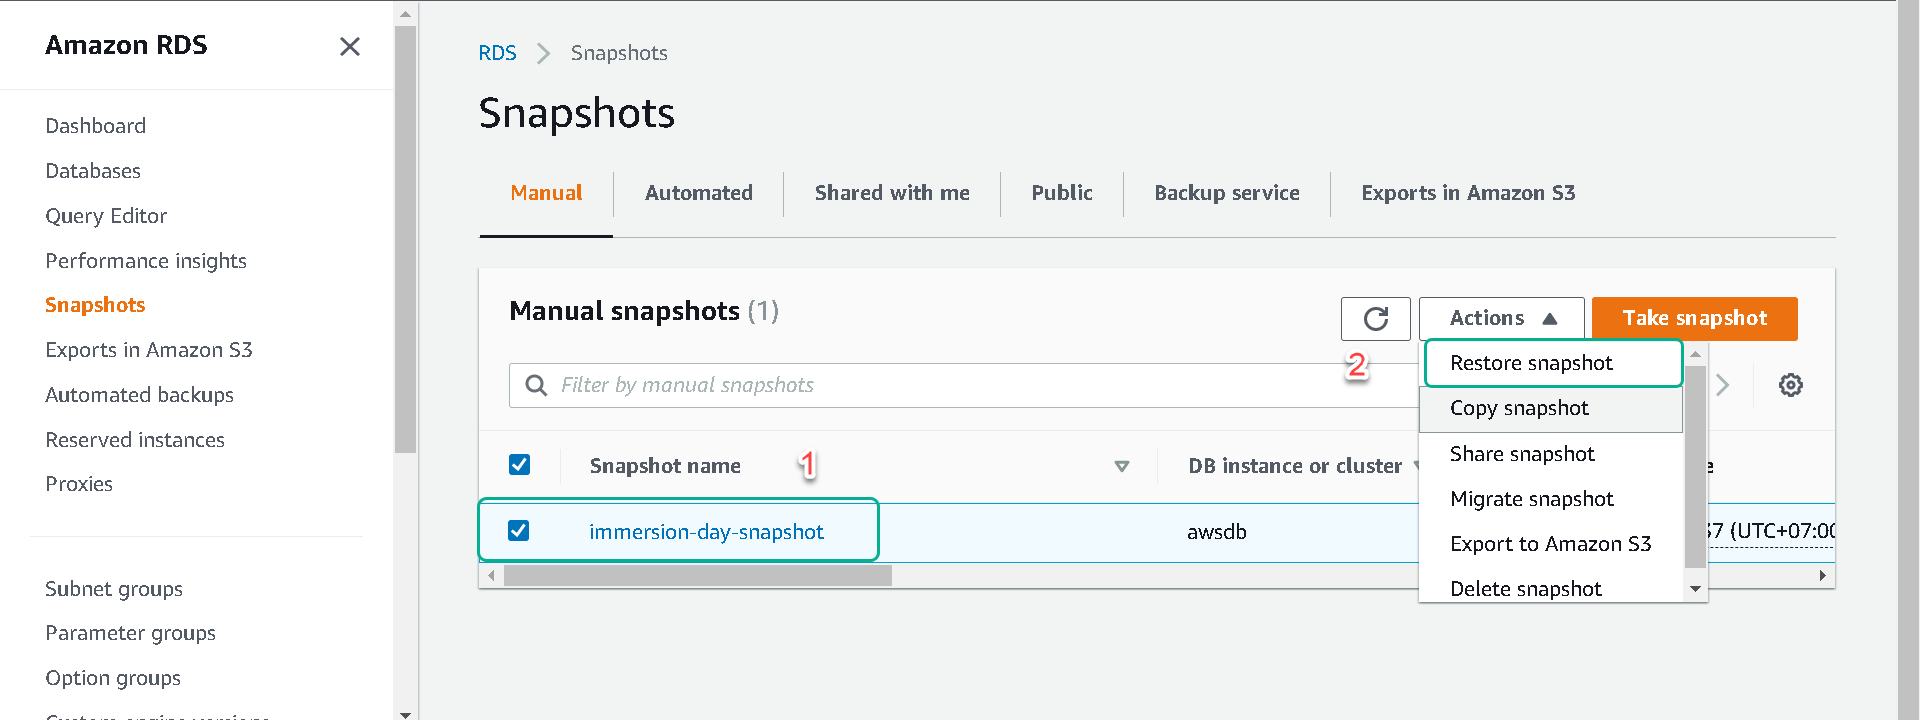Close the Amazon RDS navigation panel

(349, 46)
